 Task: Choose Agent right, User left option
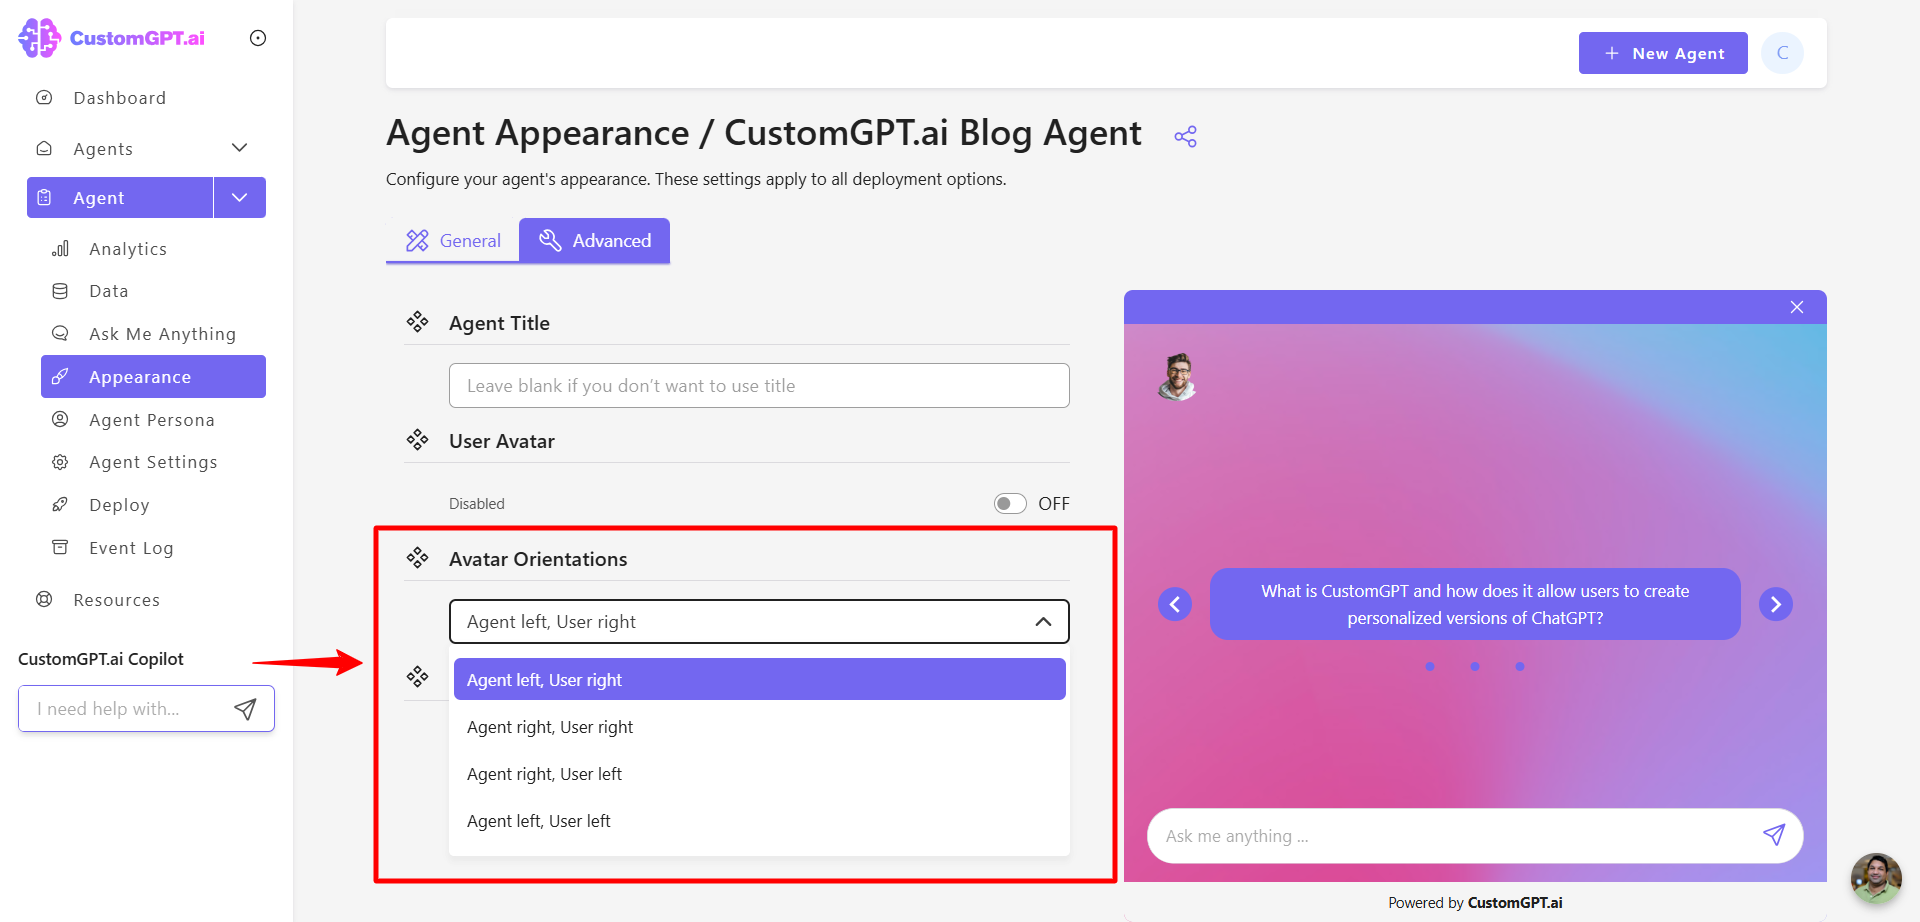click(x=759, y=774)
